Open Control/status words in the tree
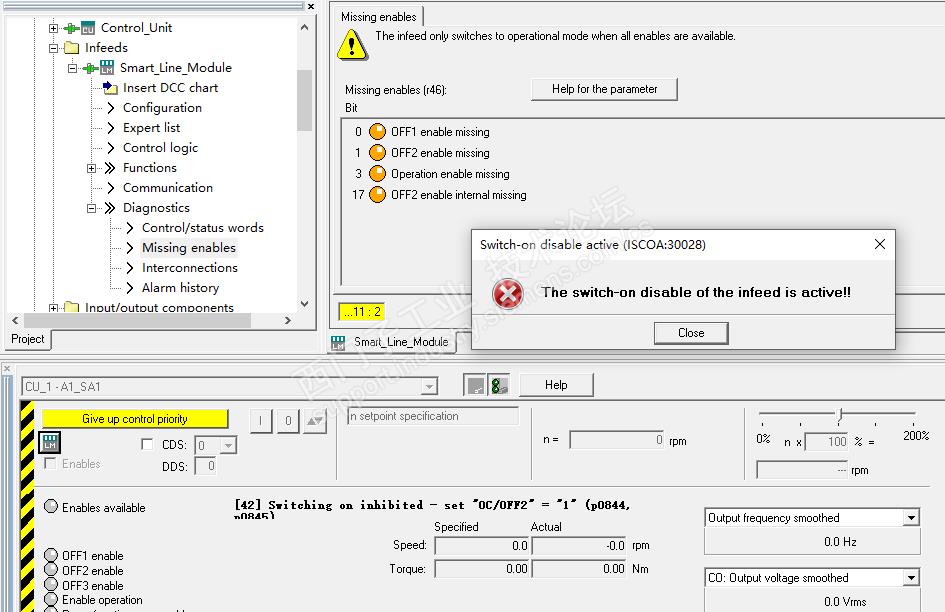This screenshot has height=612, width=945. pyautogui.click(x=202, y=228)
